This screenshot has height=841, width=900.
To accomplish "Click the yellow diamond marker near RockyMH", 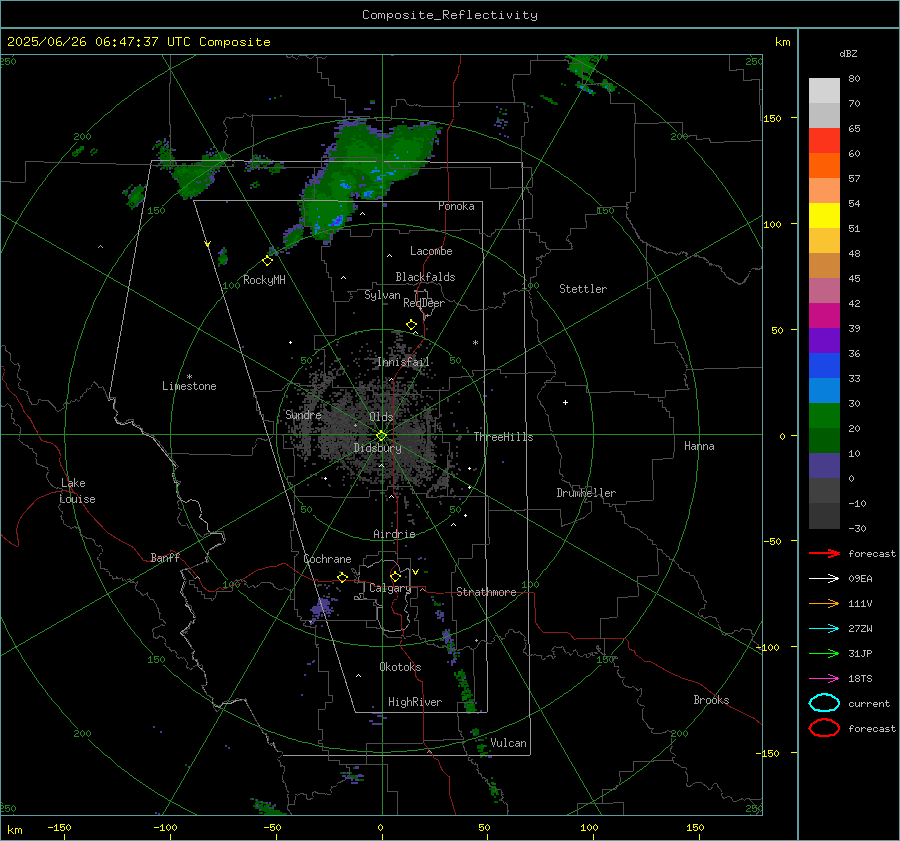I will (x=267, y=261).
